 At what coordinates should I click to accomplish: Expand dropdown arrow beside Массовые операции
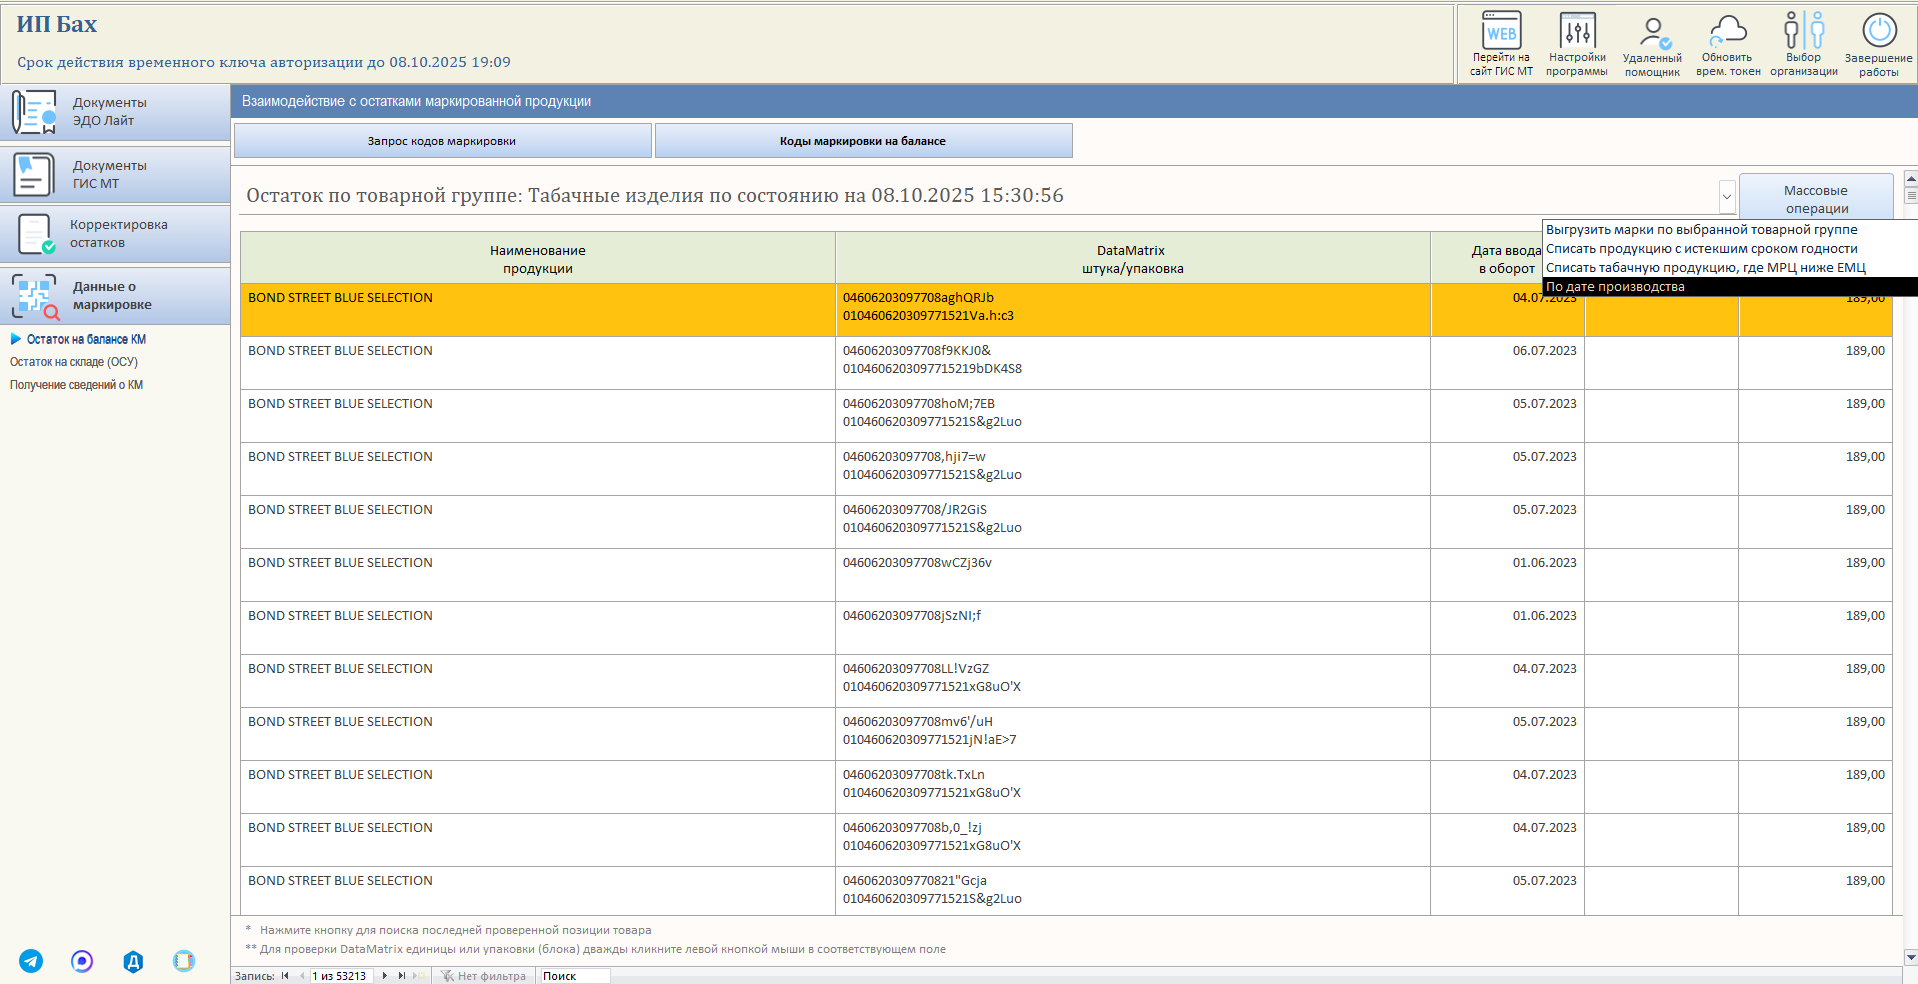click(1727, 196)
